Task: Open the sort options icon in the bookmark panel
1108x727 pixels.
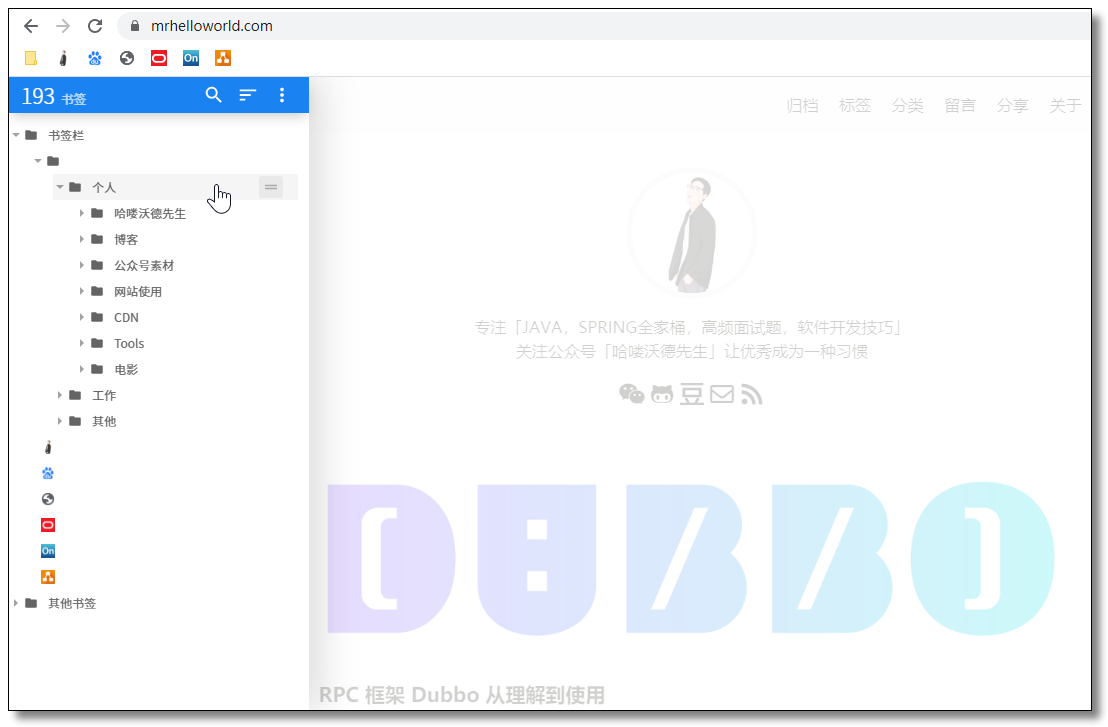Action: [x=247, y=95]
